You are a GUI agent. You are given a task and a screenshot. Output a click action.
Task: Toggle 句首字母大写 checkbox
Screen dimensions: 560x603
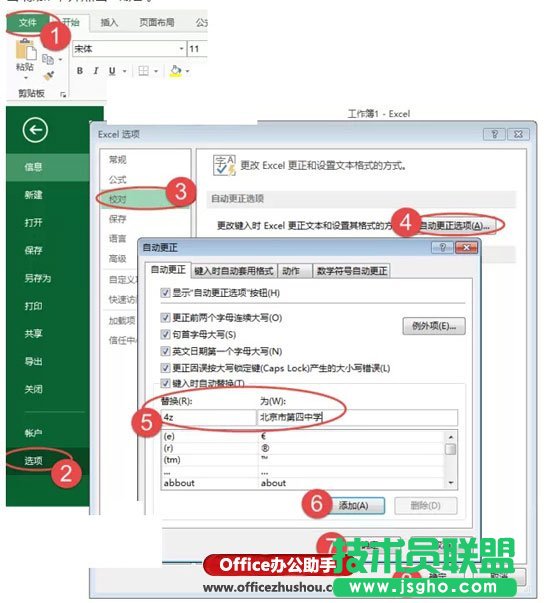pos(165,334)
